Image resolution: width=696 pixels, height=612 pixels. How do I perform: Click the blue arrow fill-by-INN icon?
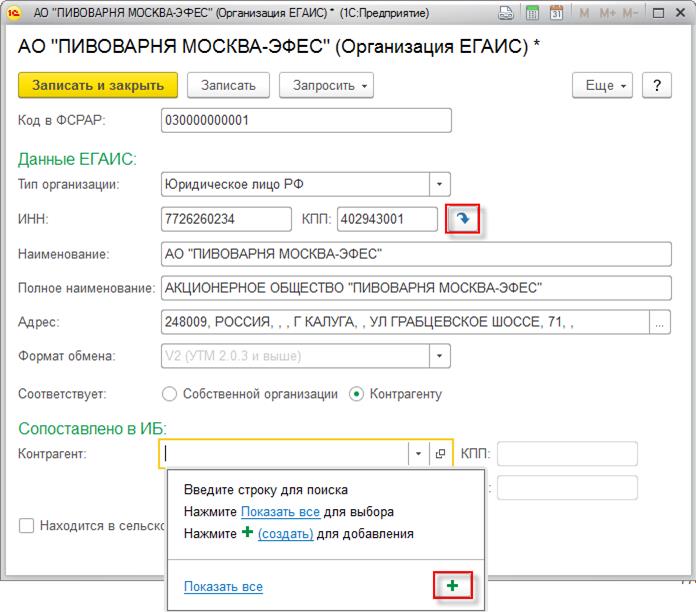tap(463, 218)
